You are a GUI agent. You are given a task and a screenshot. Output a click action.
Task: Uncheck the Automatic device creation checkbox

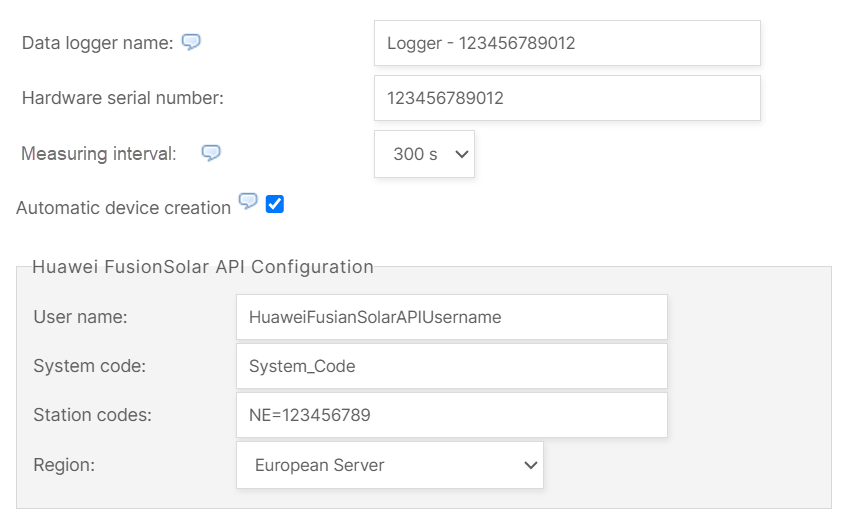tap(275, 205)
